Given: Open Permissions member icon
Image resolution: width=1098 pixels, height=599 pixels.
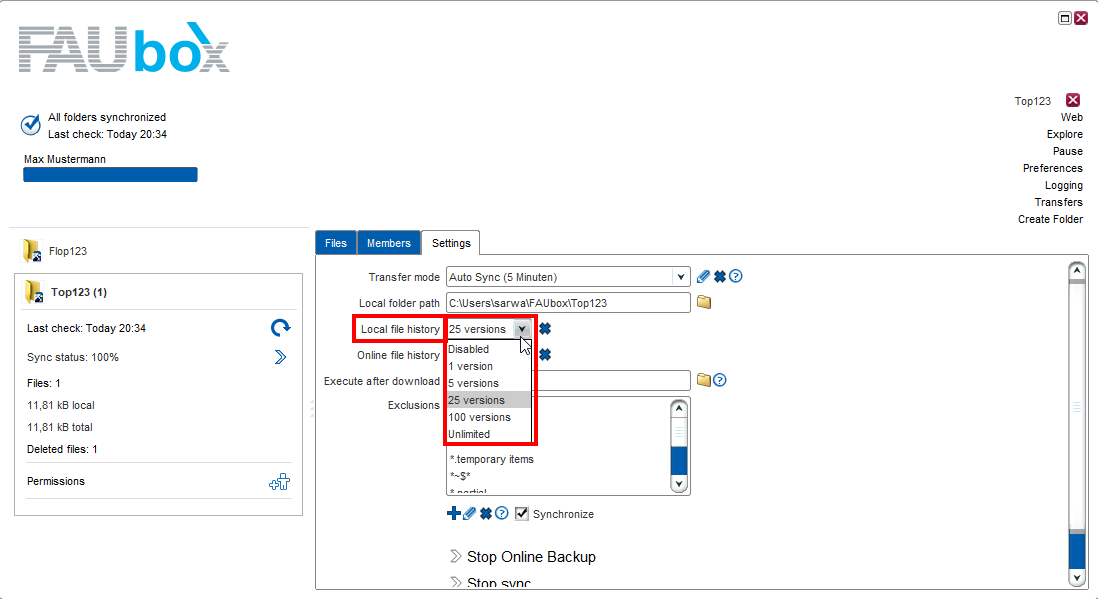Looking at the screenshot, I should [x=279, y=482].
